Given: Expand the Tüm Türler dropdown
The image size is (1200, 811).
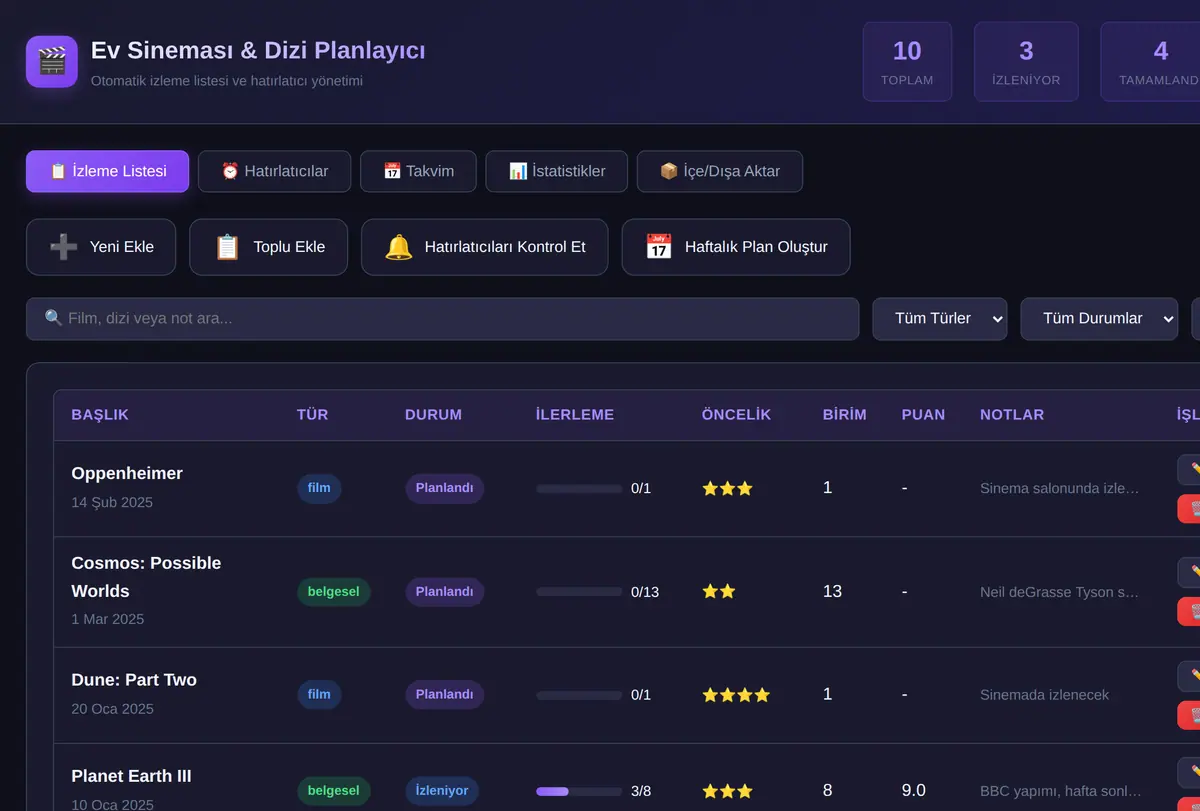Looking at the screenshot, I should tap(940, 319).
